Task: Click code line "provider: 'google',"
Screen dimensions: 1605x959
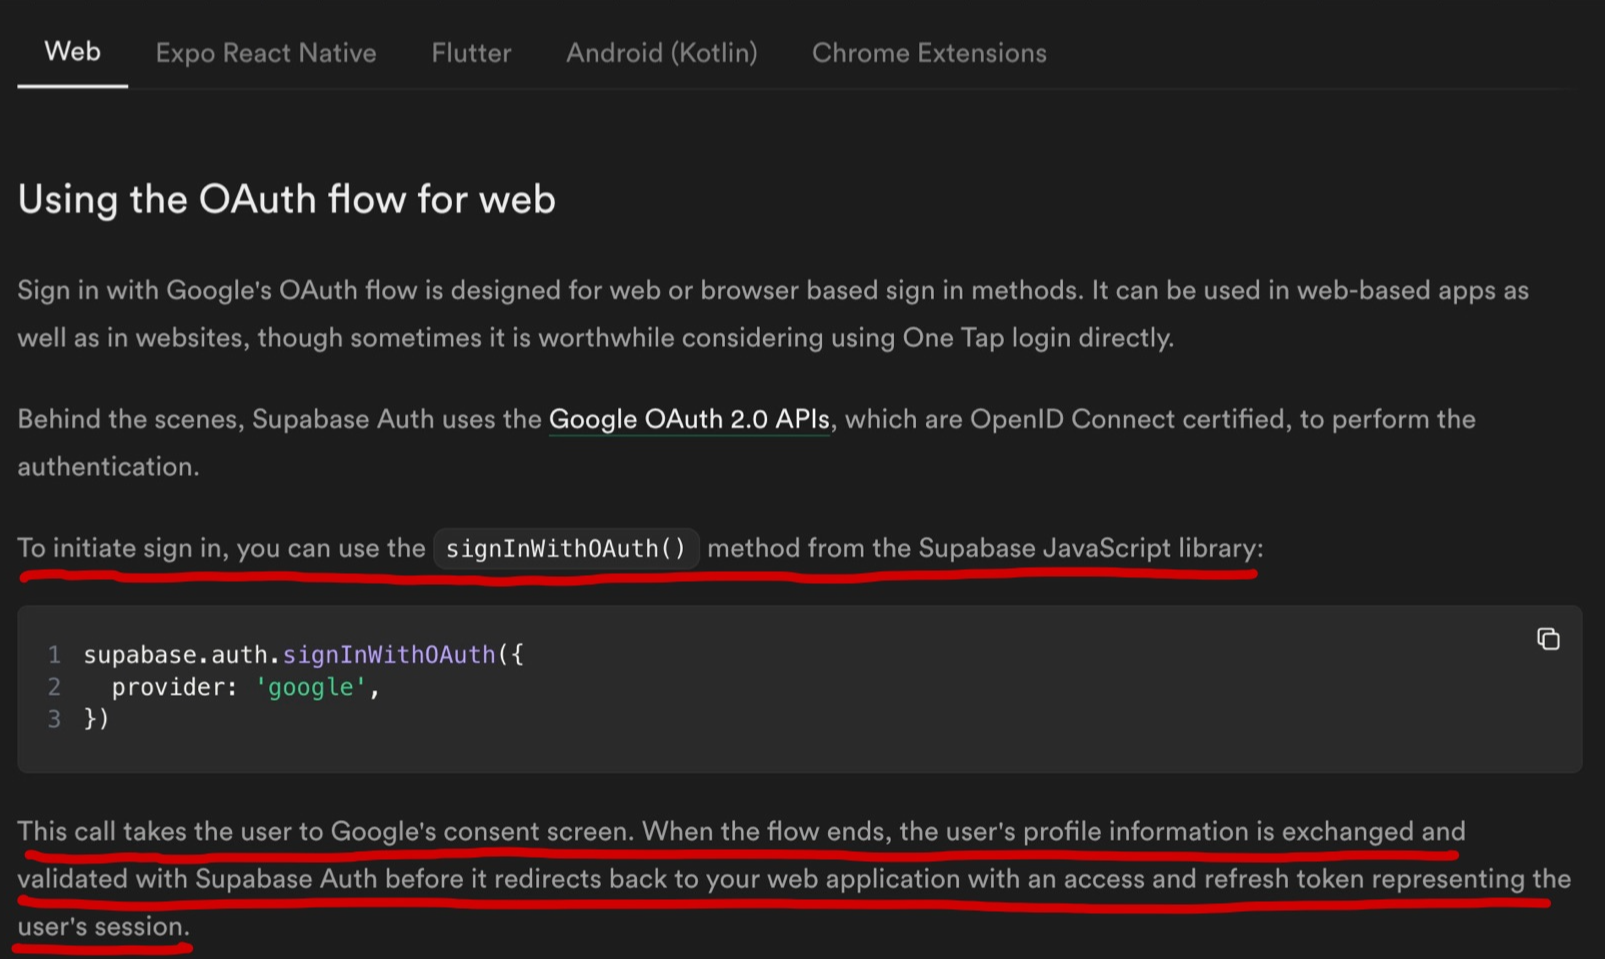Action: click(246, 687)
